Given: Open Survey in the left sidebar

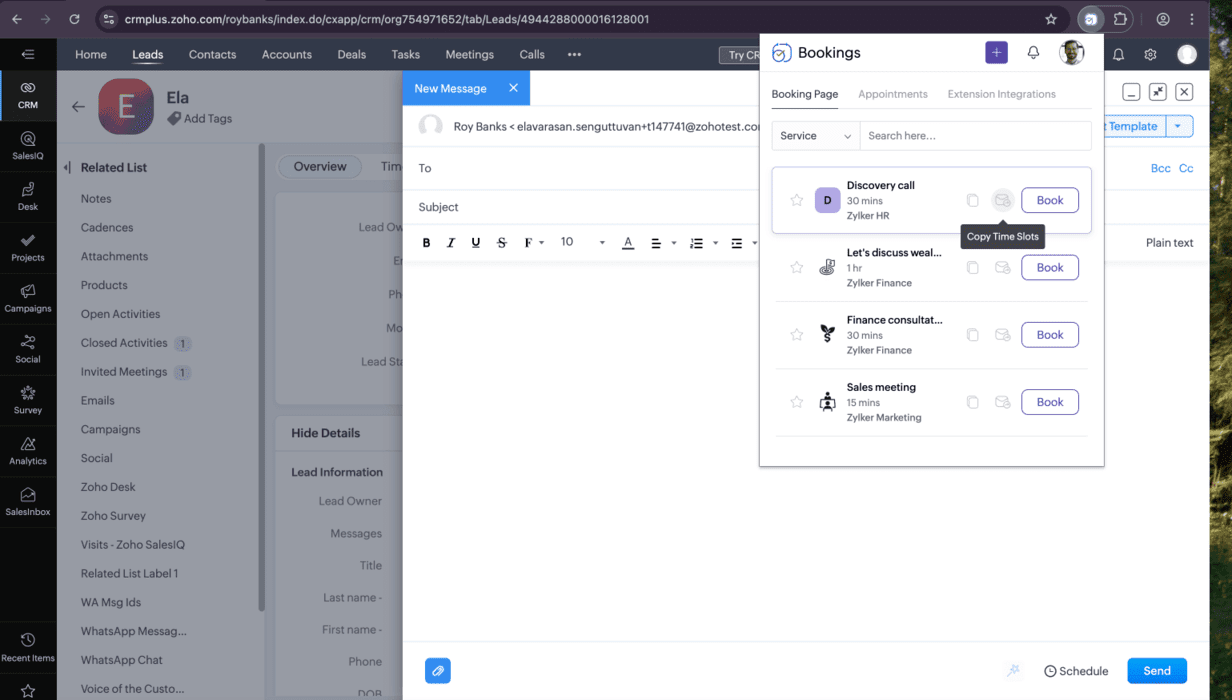Looking at the screenshot, I should [28, 400].
